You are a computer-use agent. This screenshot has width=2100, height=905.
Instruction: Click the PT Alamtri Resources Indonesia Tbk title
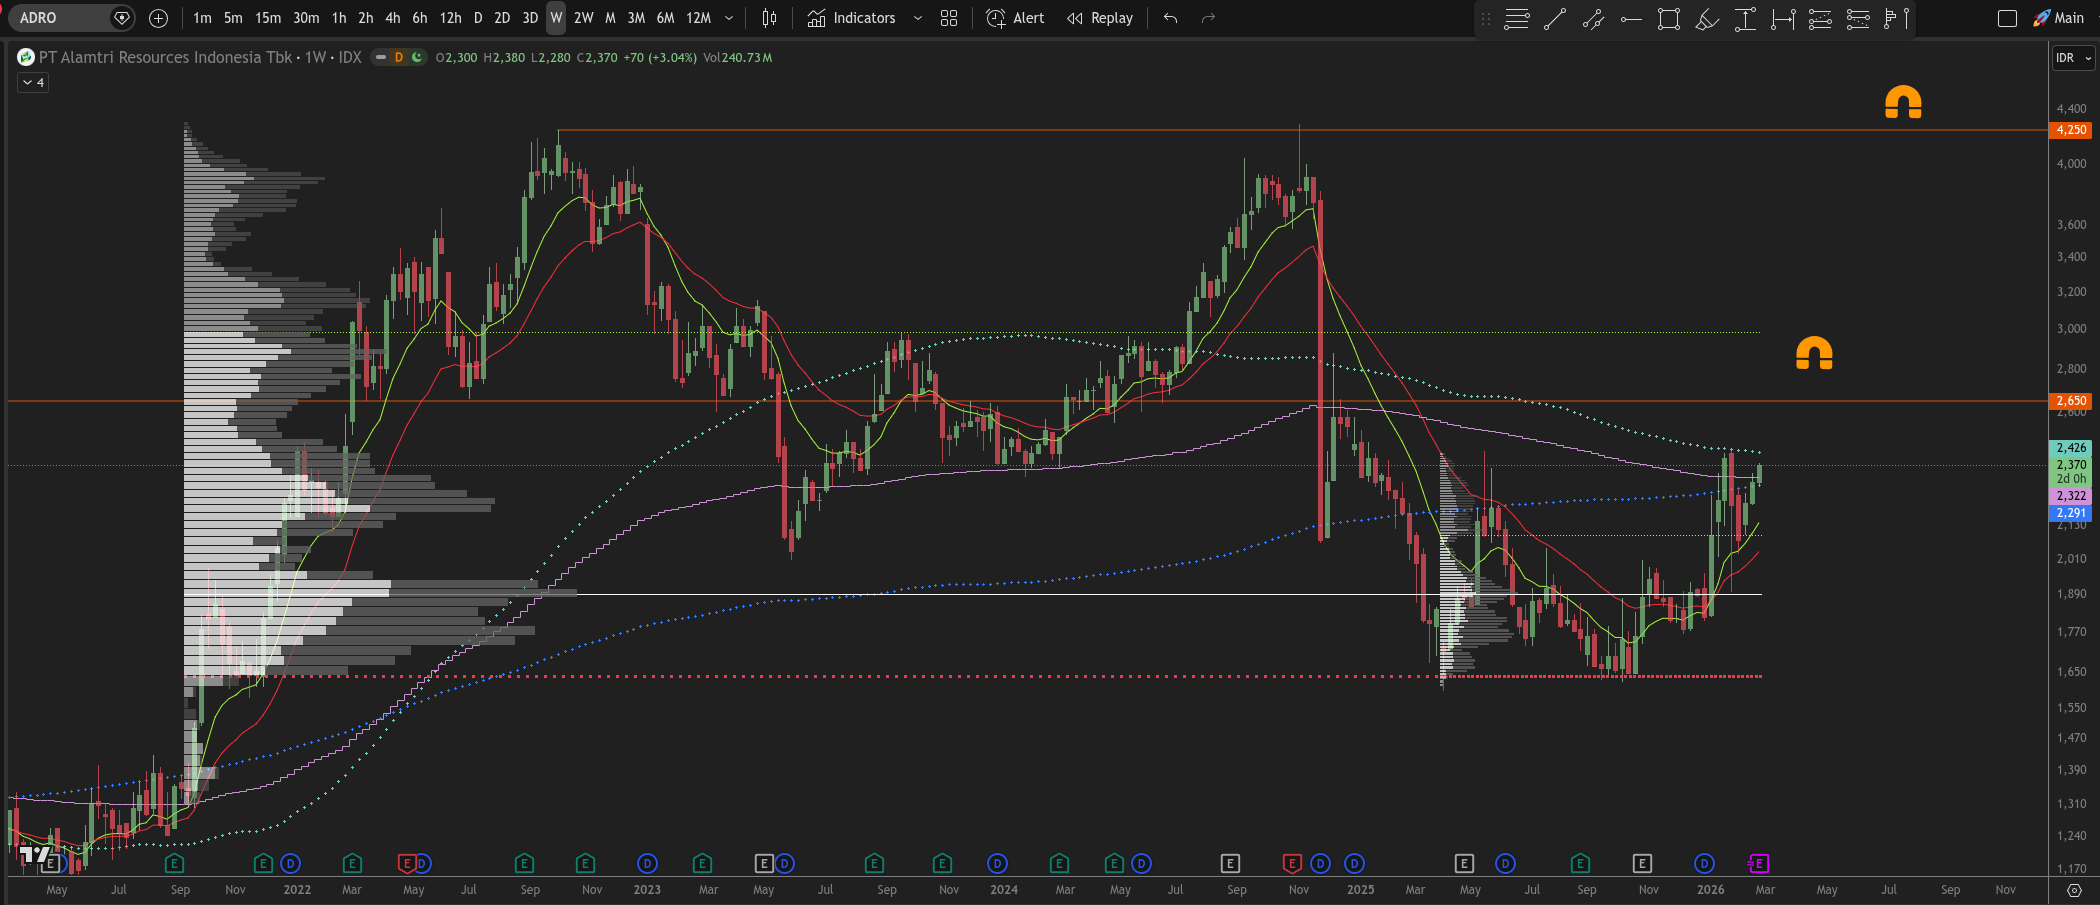pos(166,57)
